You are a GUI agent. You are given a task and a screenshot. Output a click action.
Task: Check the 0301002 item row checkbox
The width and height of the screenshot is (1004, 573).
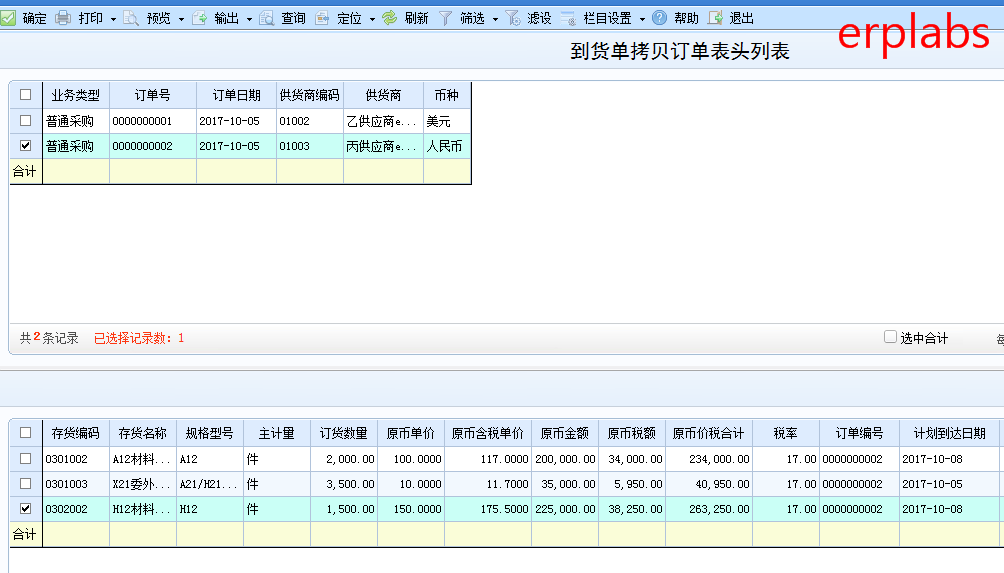[x=26, y=458]
